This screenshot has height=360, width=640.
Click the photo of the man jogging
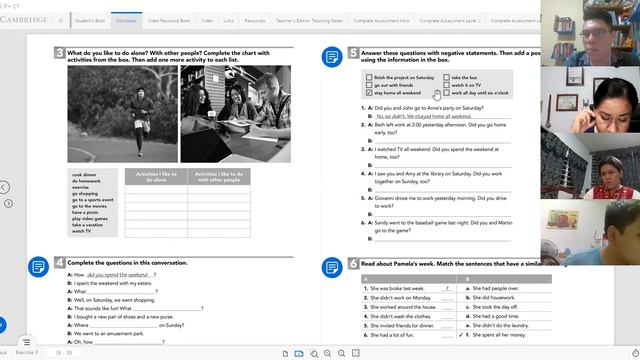click(x=122, y=114)
